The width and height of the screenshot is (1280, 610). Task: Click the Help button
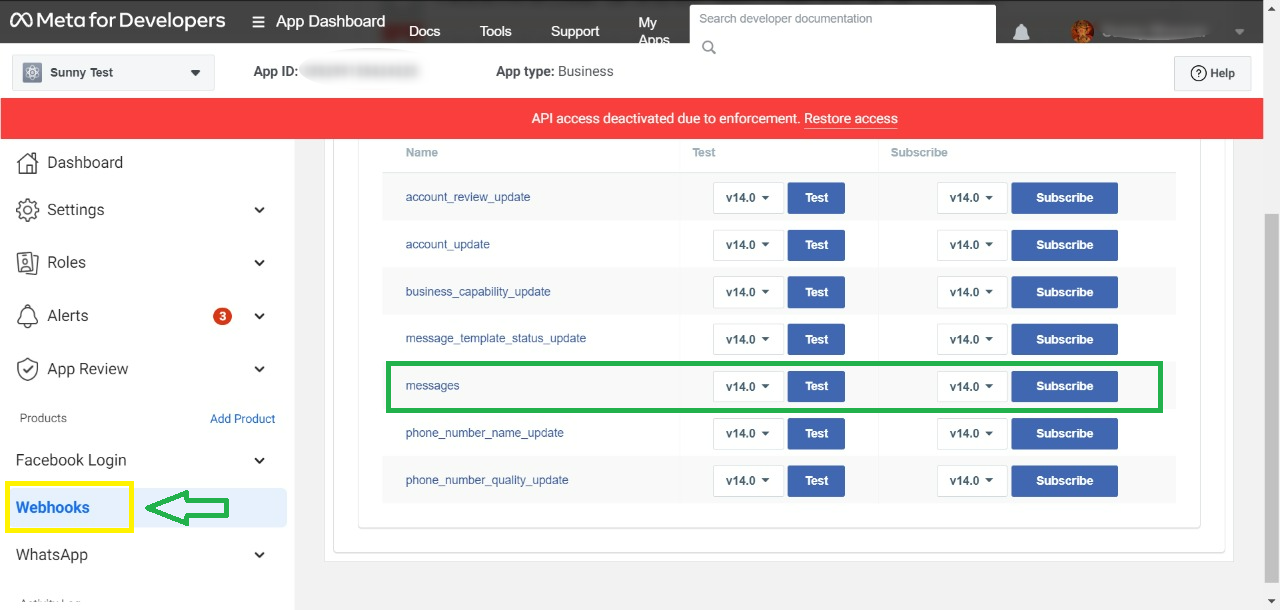(x=1212, y=73)
